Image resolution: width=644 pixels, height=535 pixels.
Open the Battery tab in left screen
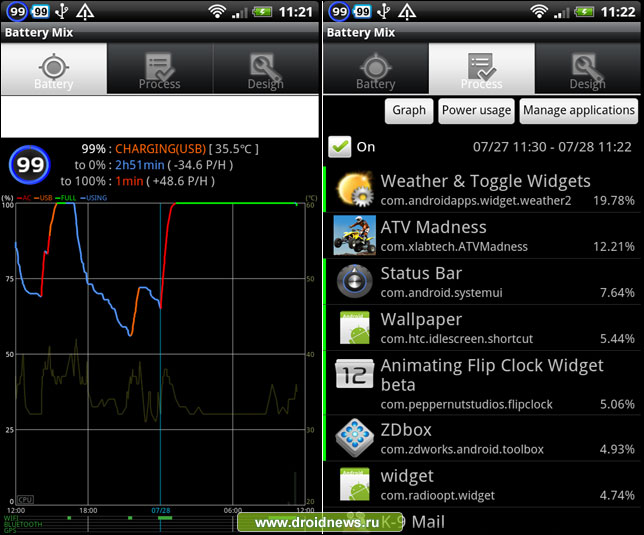(x=54, y=69)
